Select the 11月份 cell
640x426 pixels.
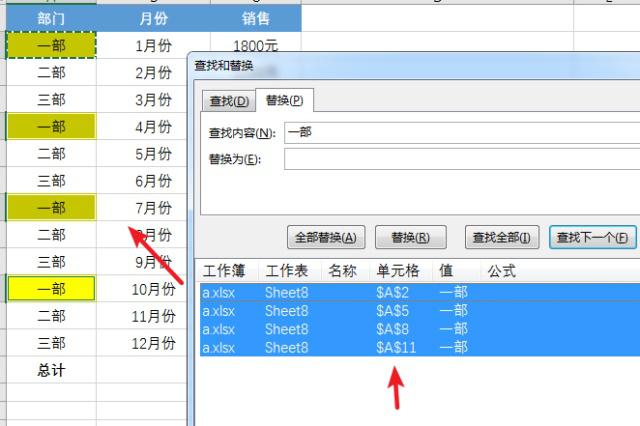142,316
